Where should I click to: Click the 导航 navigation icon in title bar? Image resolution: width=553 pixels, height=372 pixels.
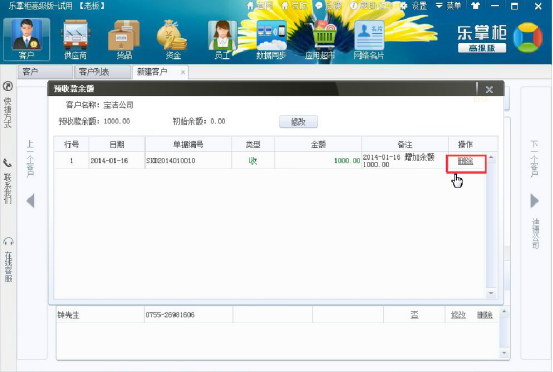(x=285, y=6)
